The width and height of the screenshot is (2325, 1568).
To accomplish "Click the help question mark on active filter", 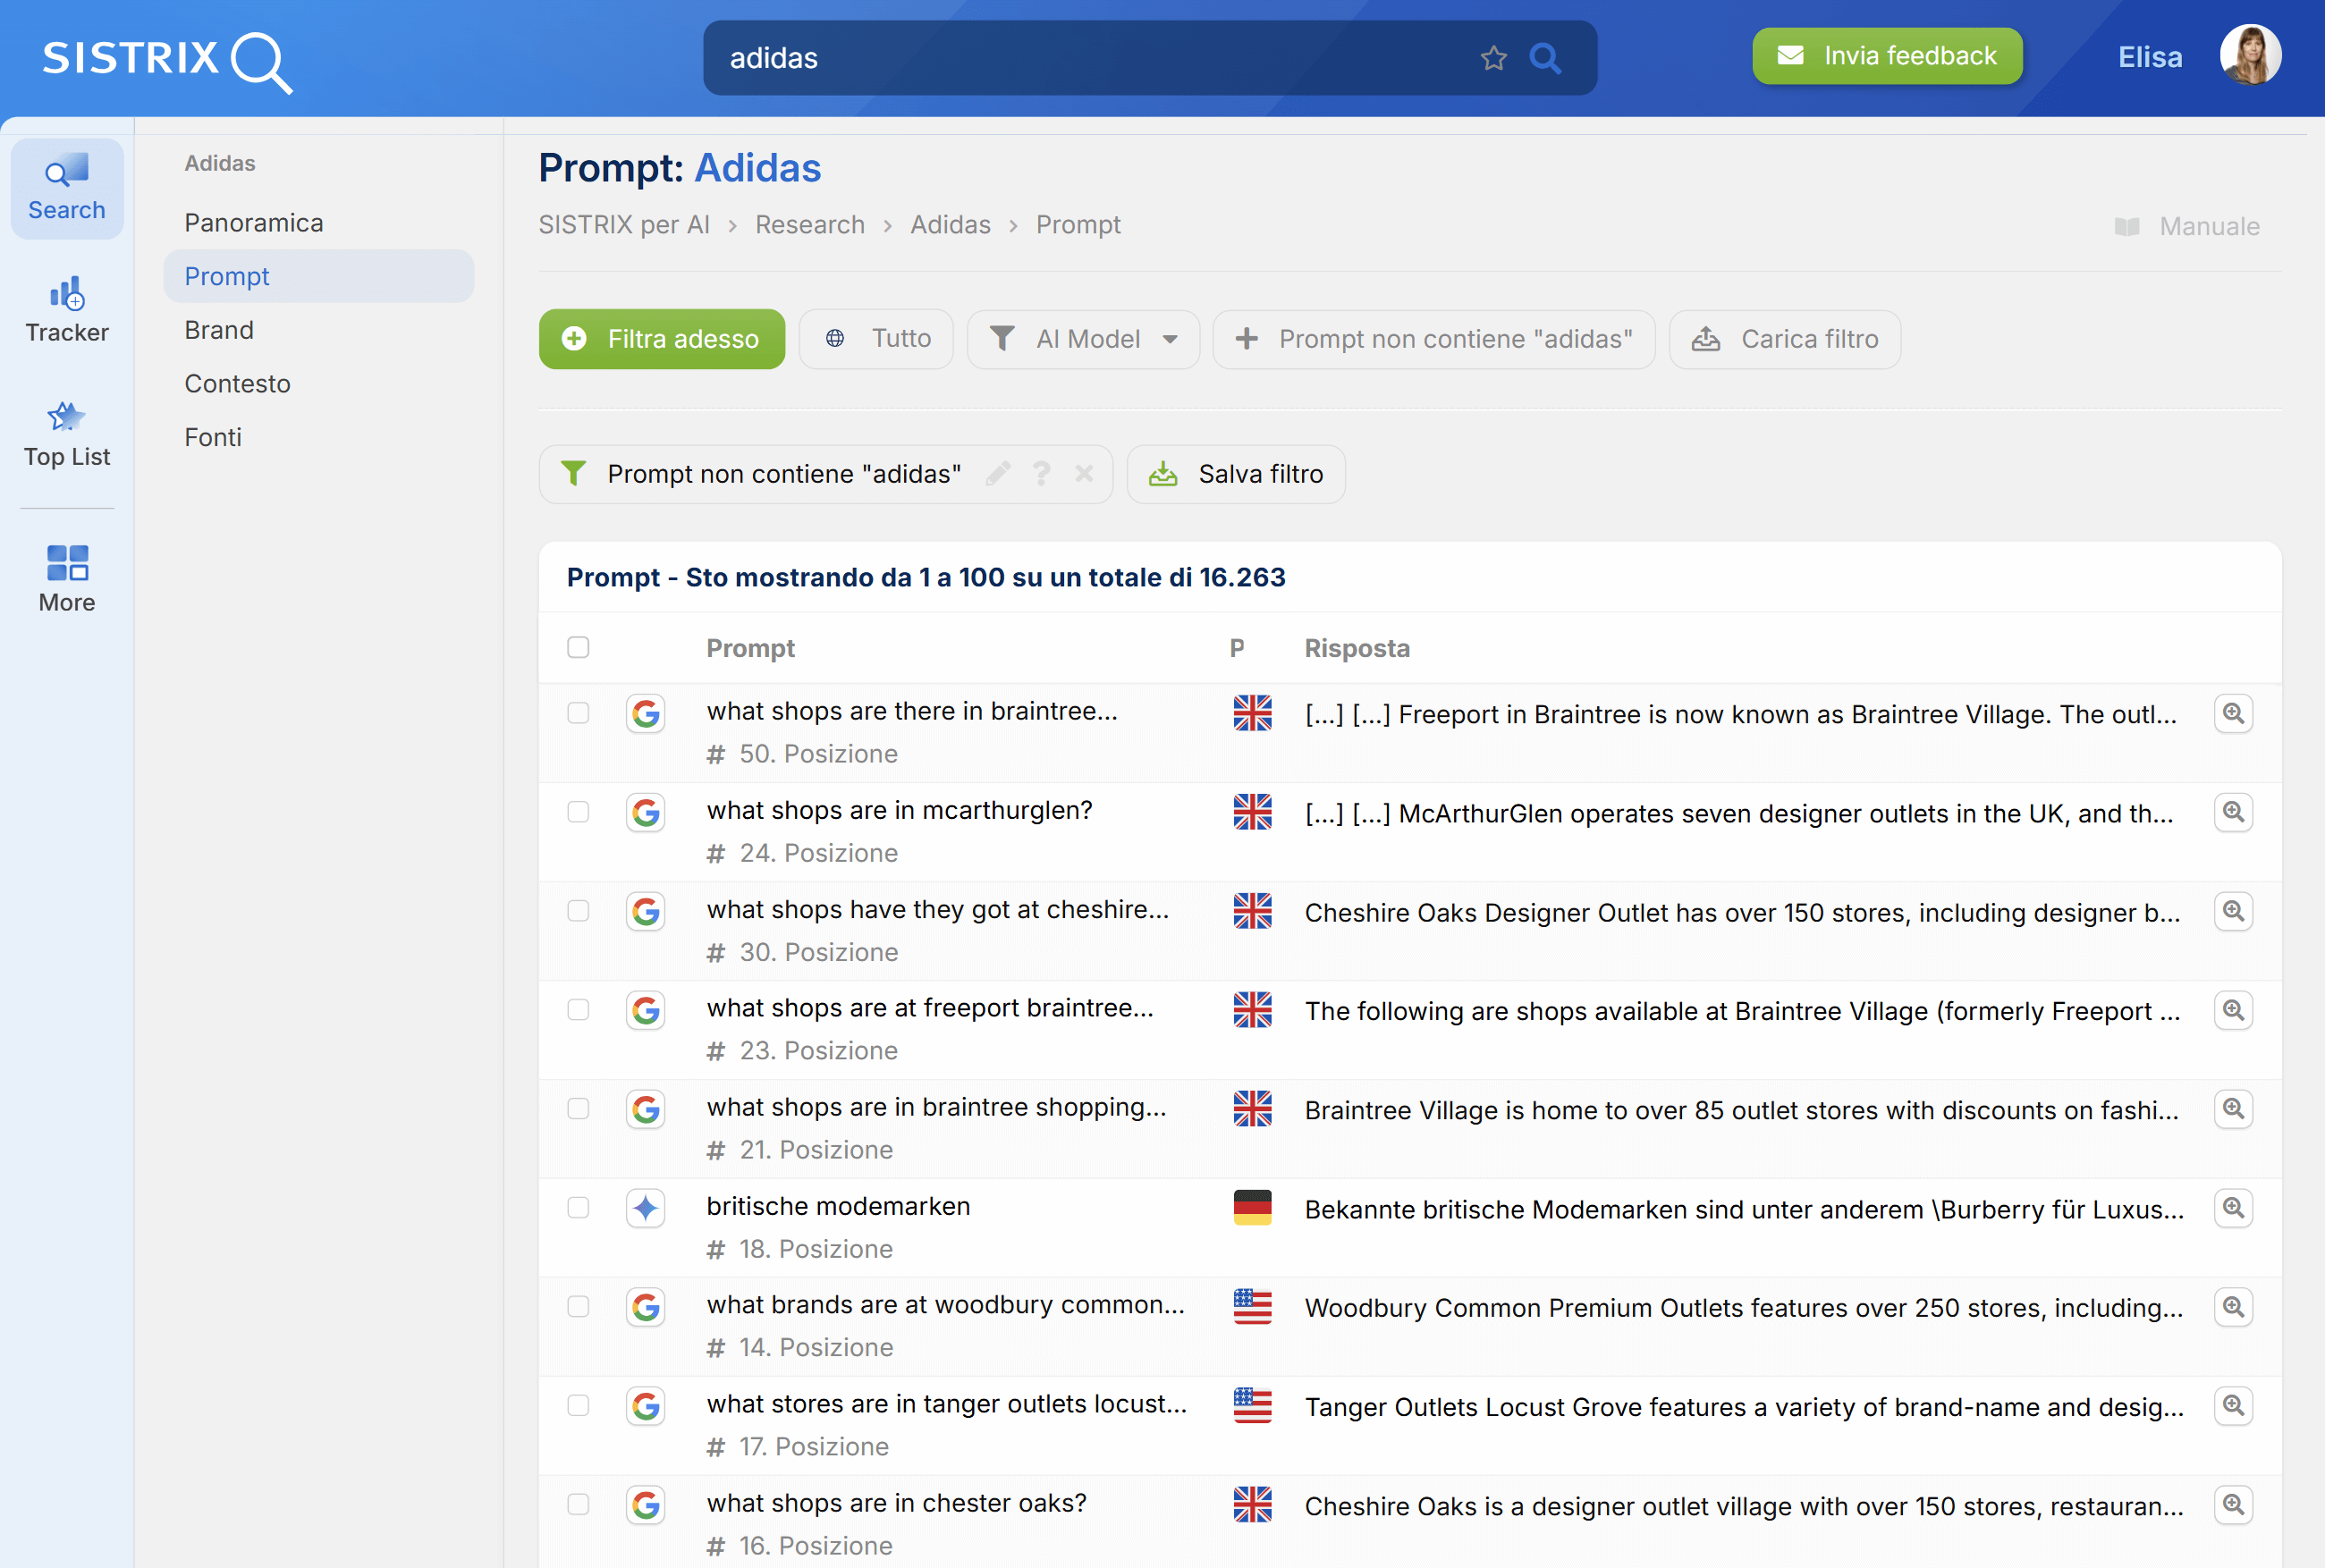I will click(1041, 474).
